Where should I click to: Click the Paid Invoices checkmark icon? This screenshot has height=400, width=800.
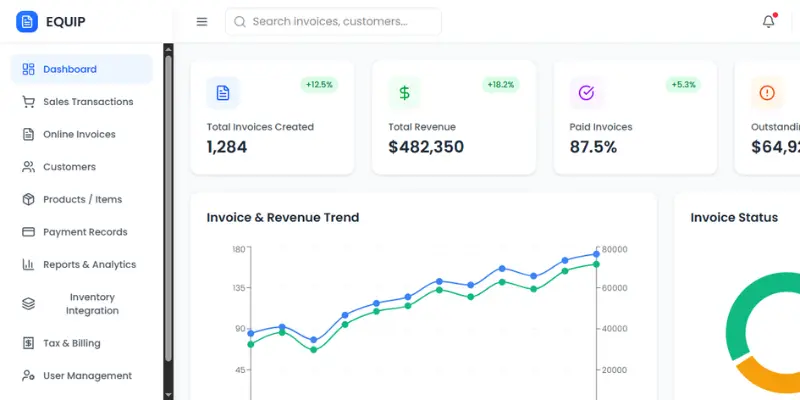[x=586, y=93]
